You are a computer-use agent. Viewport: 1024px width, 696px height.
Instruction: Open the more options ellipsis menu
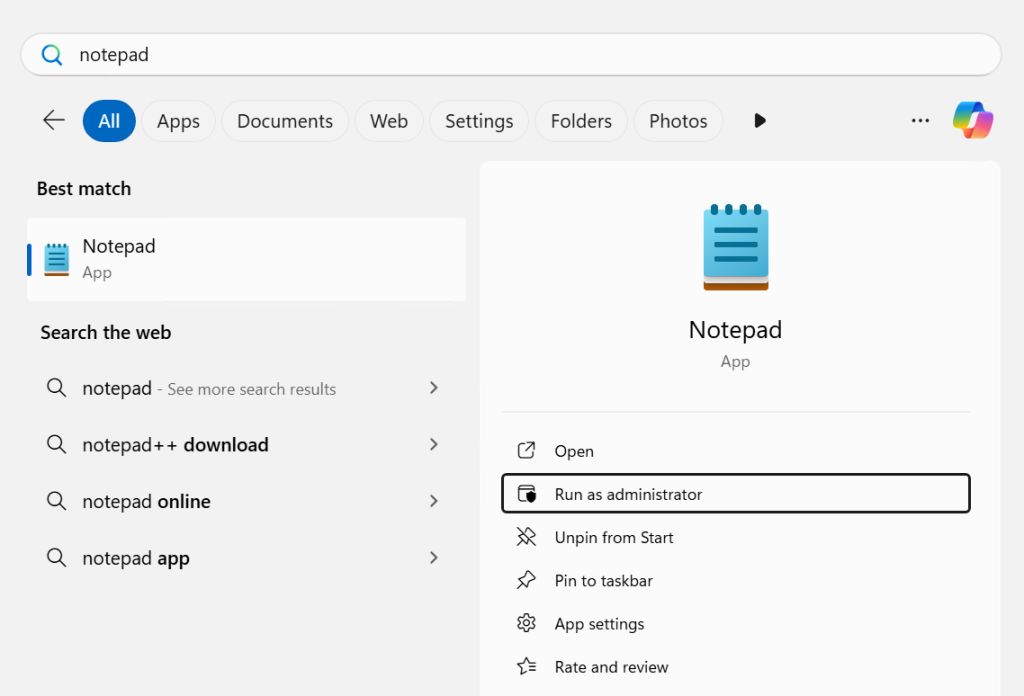click(920, 120)
